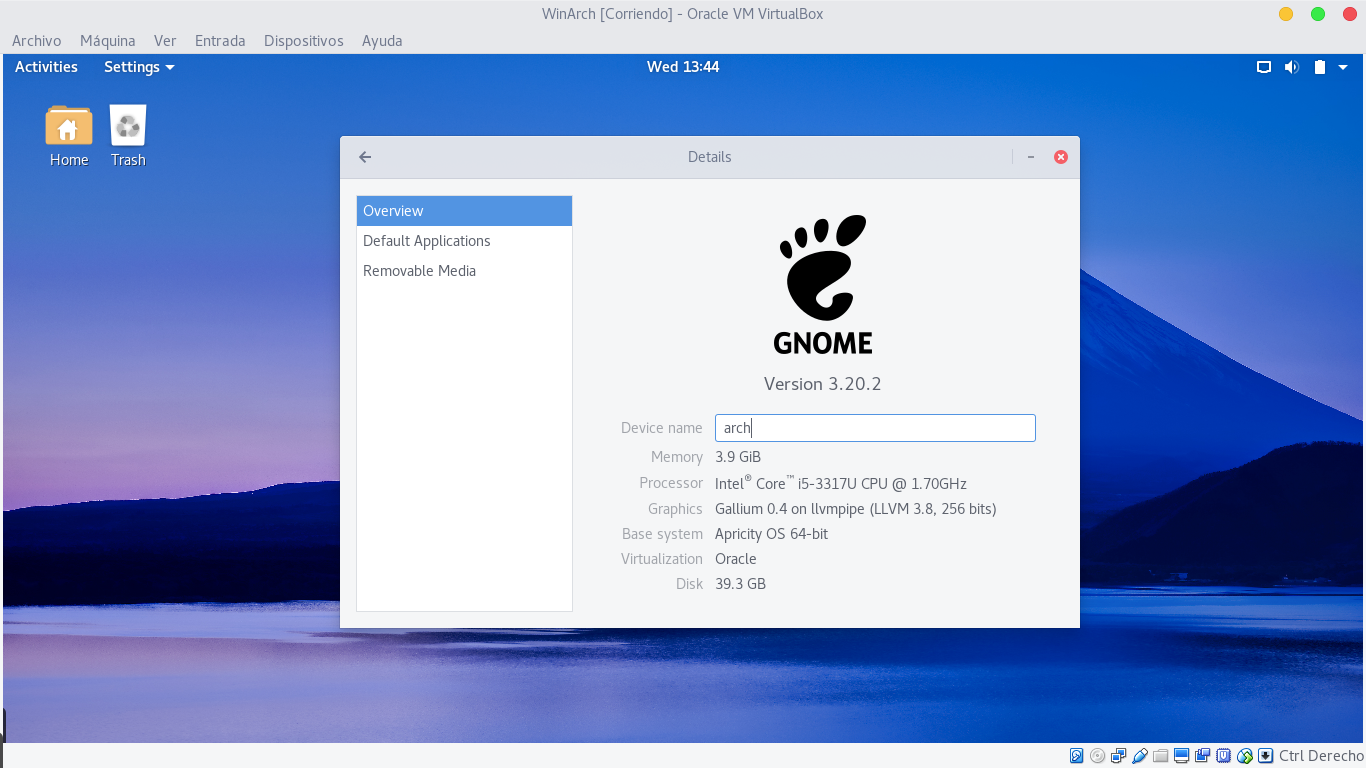Open the Máquina menu
This screenshot has height=768, width=1366.
[x=108, y=41]
